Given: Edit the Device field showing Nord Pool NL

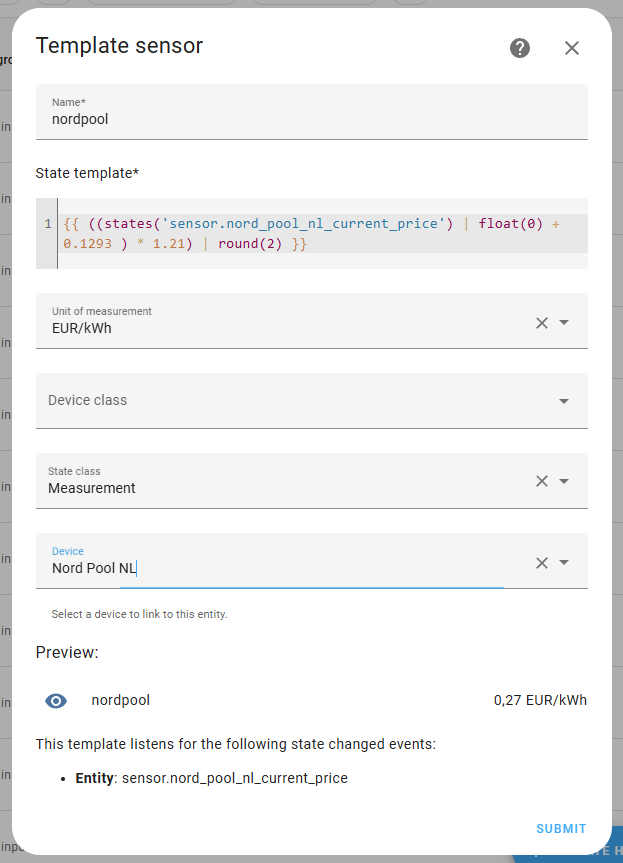Looking at the screenshot, I should (200, 568).
